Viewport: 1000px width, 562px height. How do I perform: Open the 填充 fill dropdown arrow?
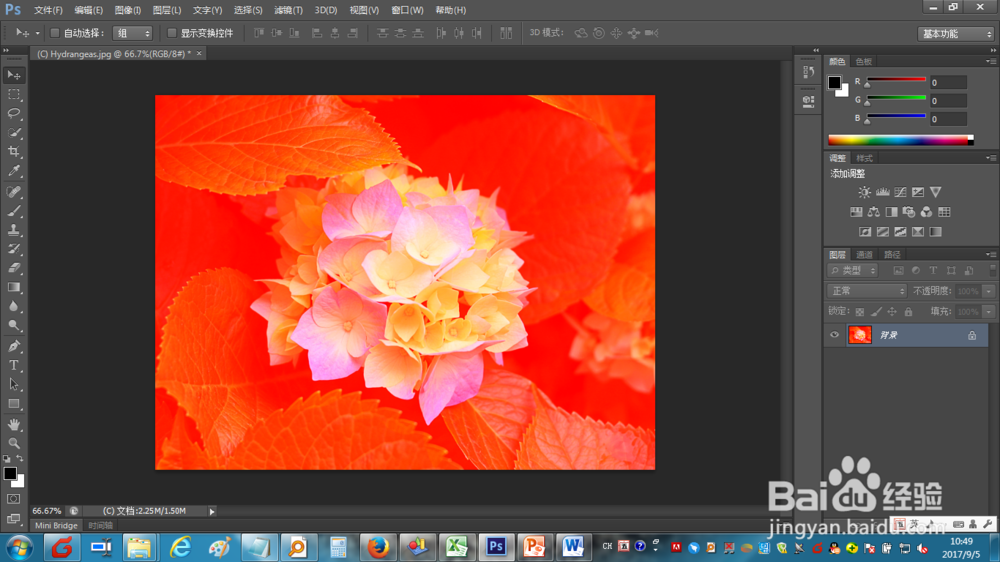point(989,312)
